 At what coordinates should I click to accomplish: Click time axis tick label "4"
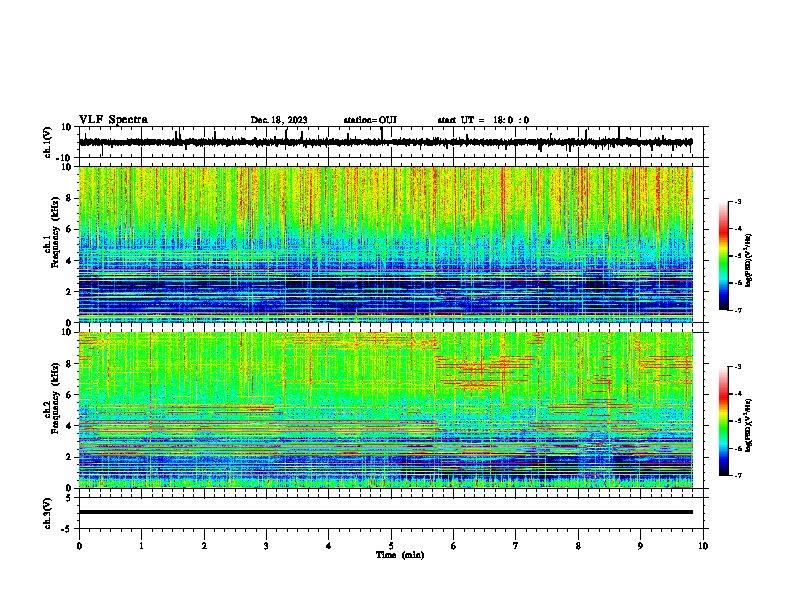tap(329, 546)
